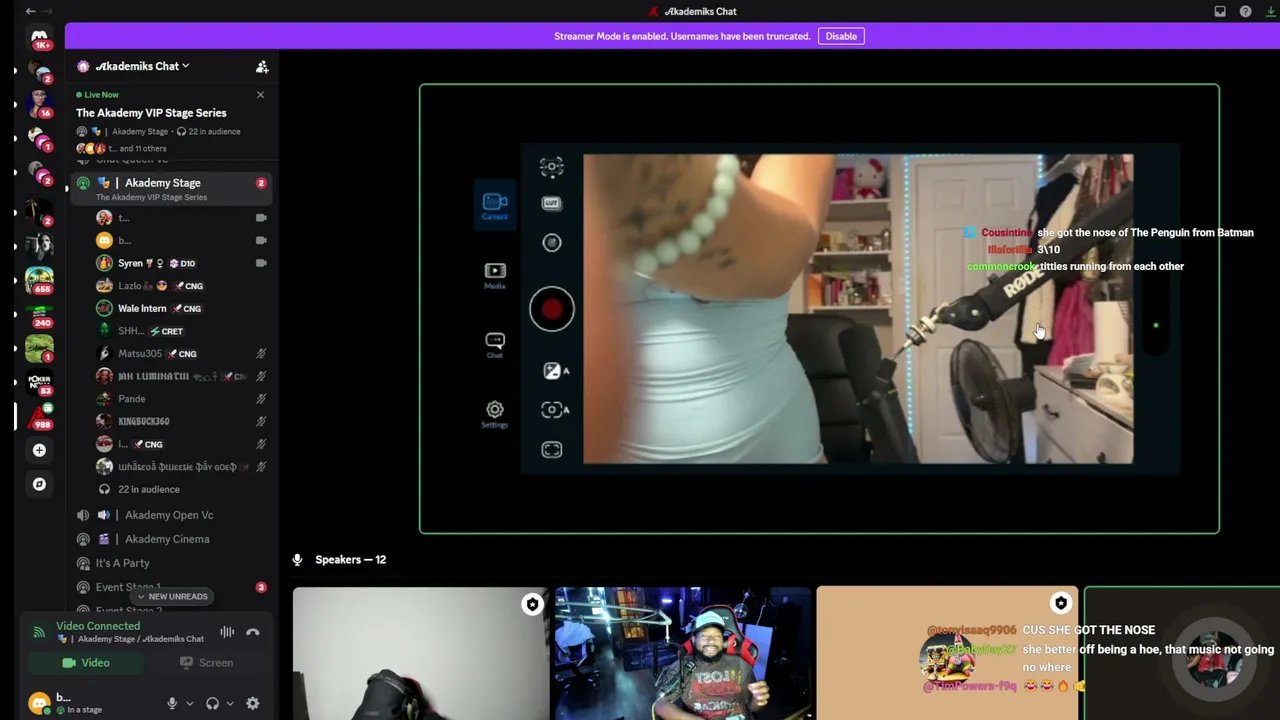This screenshot has width=1280, height=720.
Task: Open the Discord inbox icon
Action: click(x=1220, y=12)
